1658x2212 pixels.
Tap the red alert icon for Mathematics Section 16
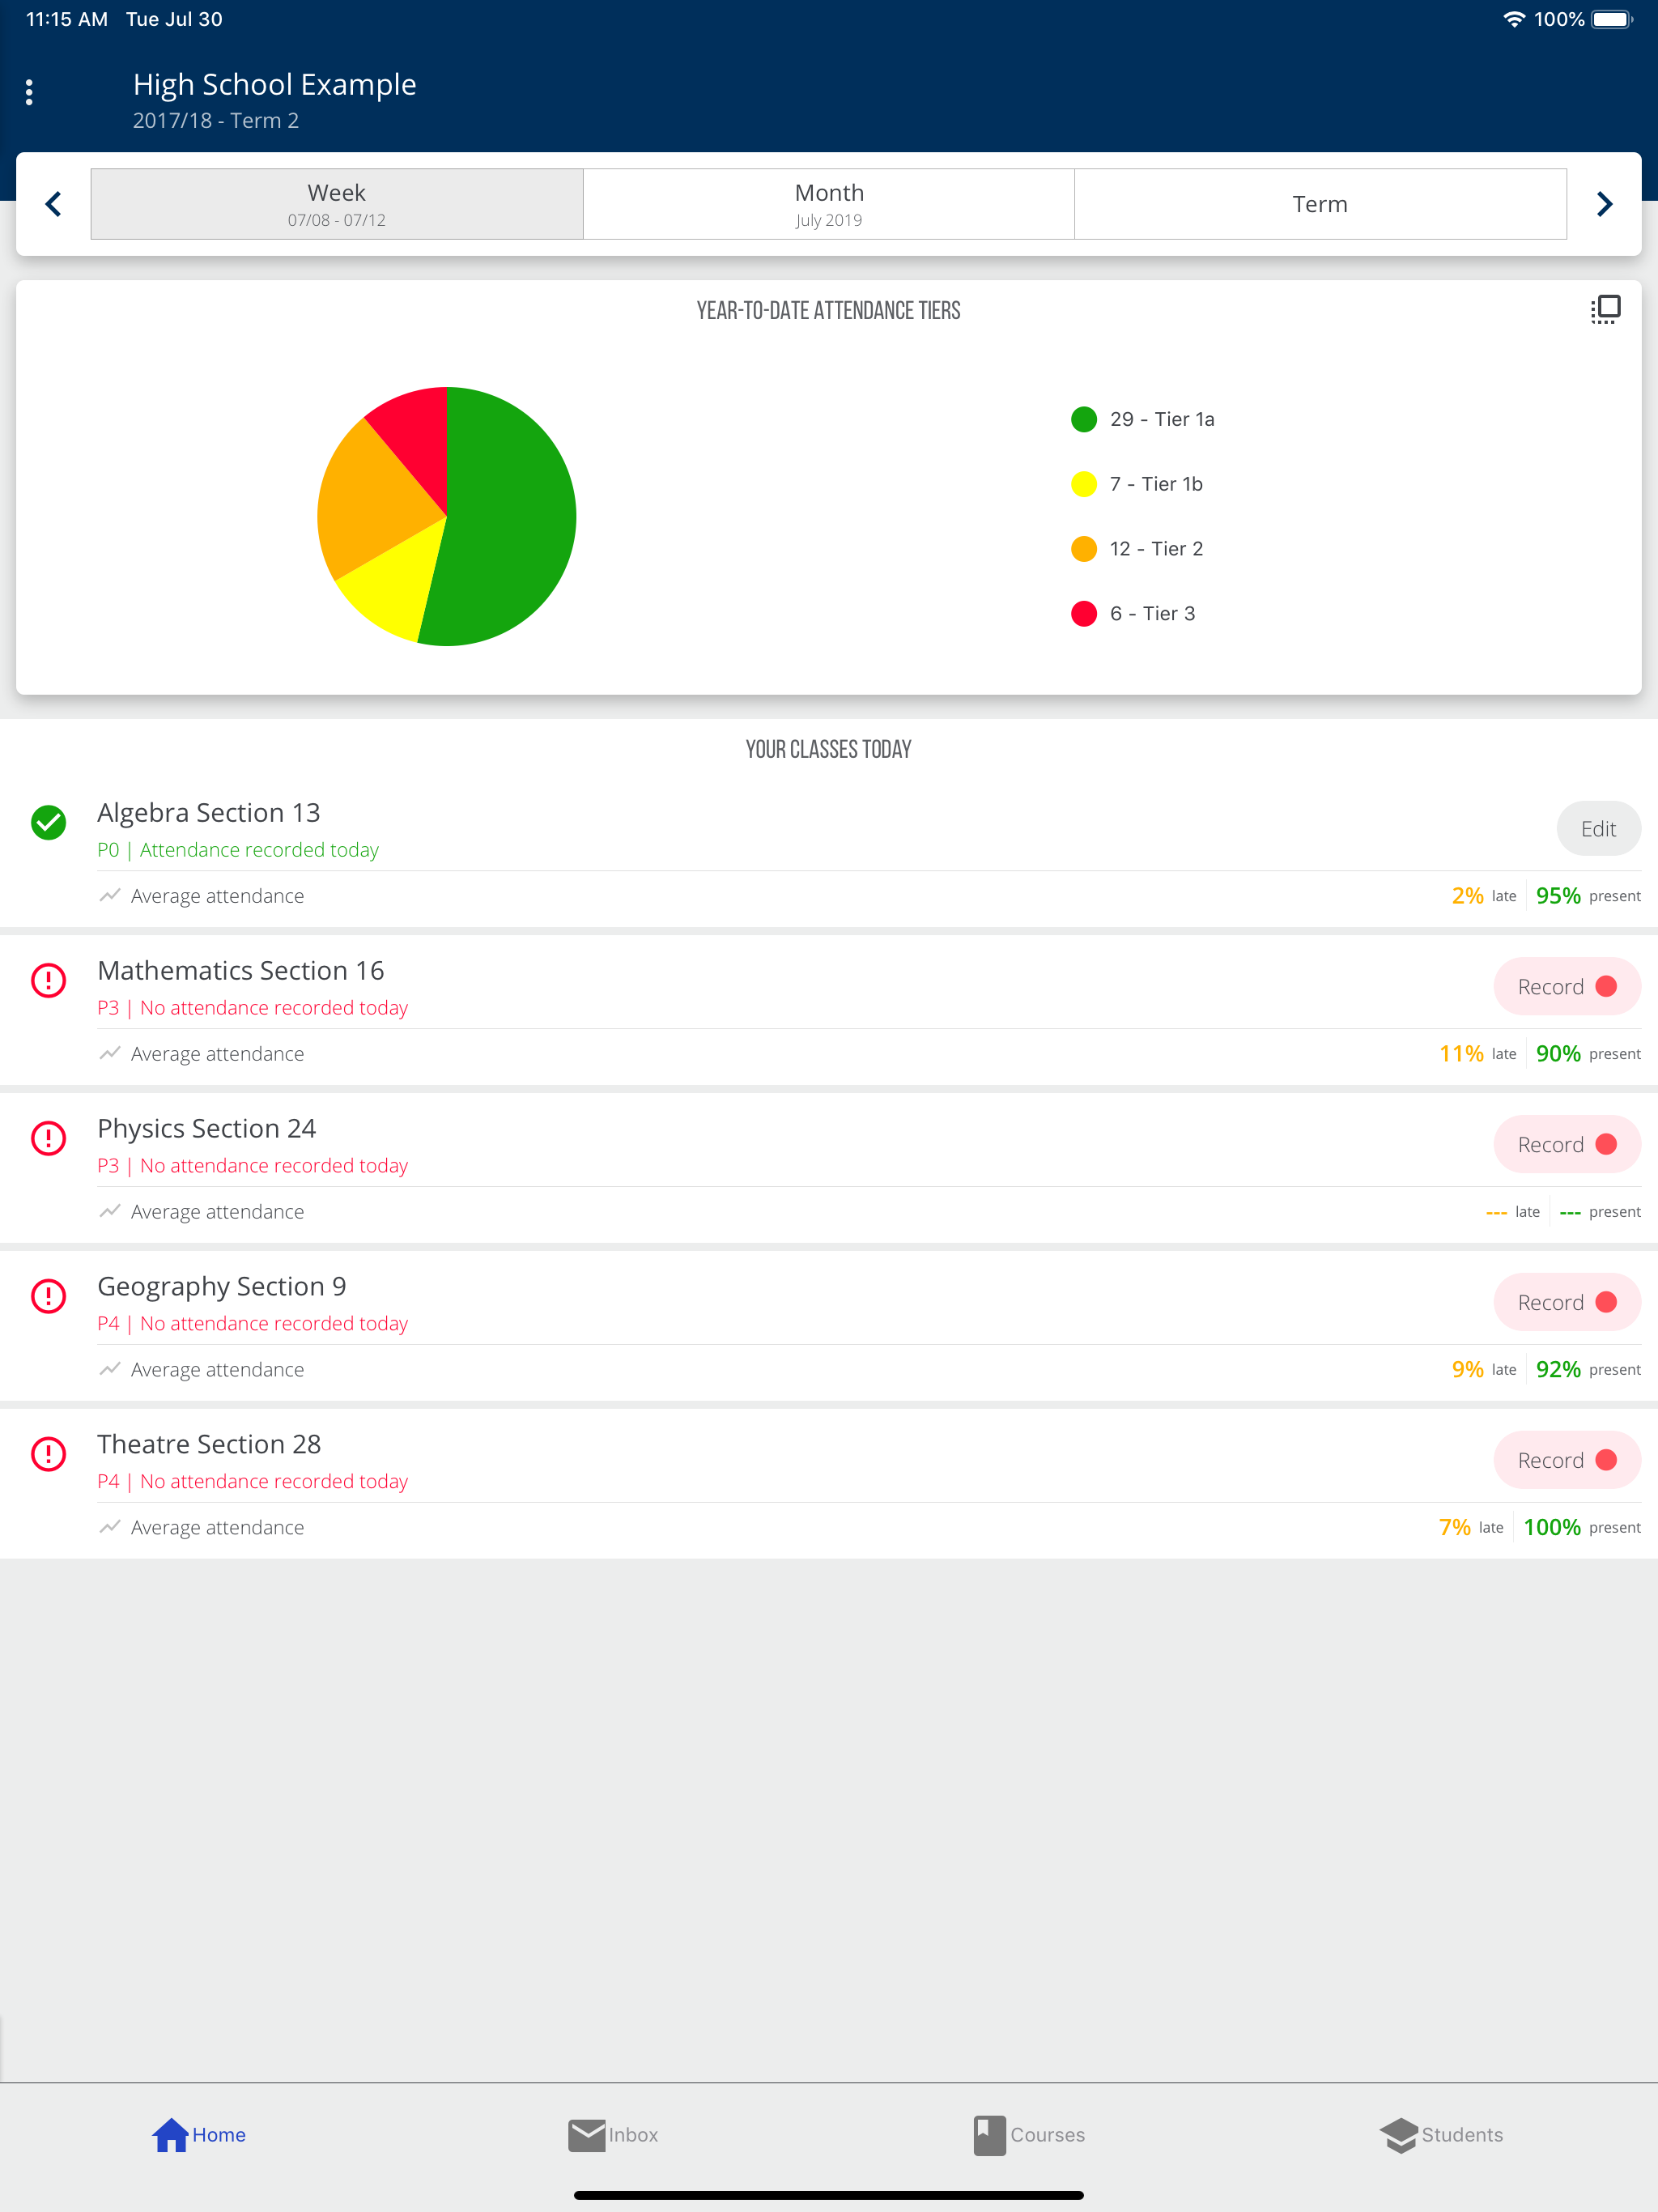tap(48, 980)
